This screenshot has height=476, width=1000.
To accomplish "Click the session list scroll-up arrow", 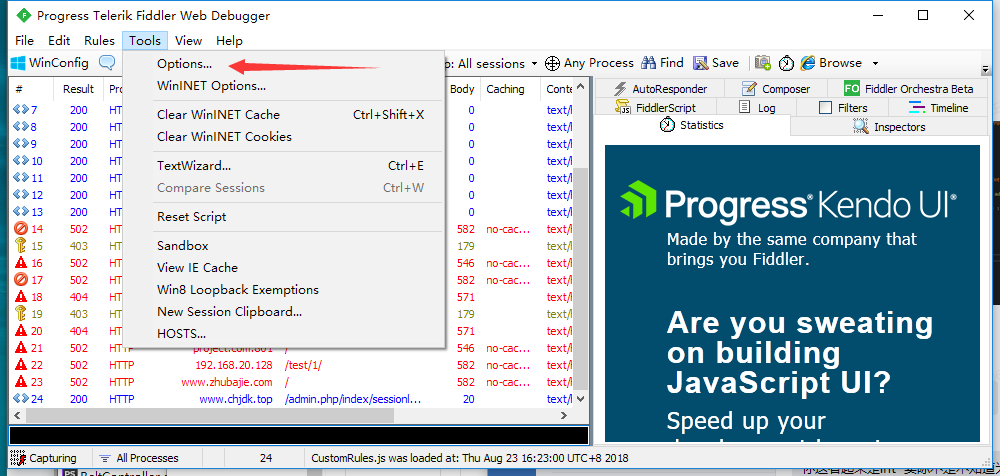I will (x=580, y=87).
